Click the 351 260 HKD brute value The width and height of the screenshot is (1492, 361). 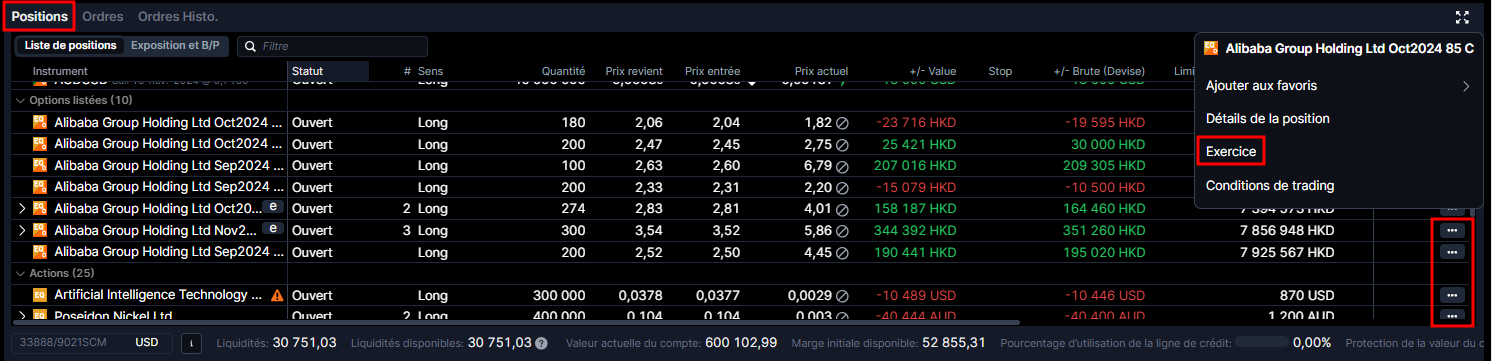coord(1103,230)
